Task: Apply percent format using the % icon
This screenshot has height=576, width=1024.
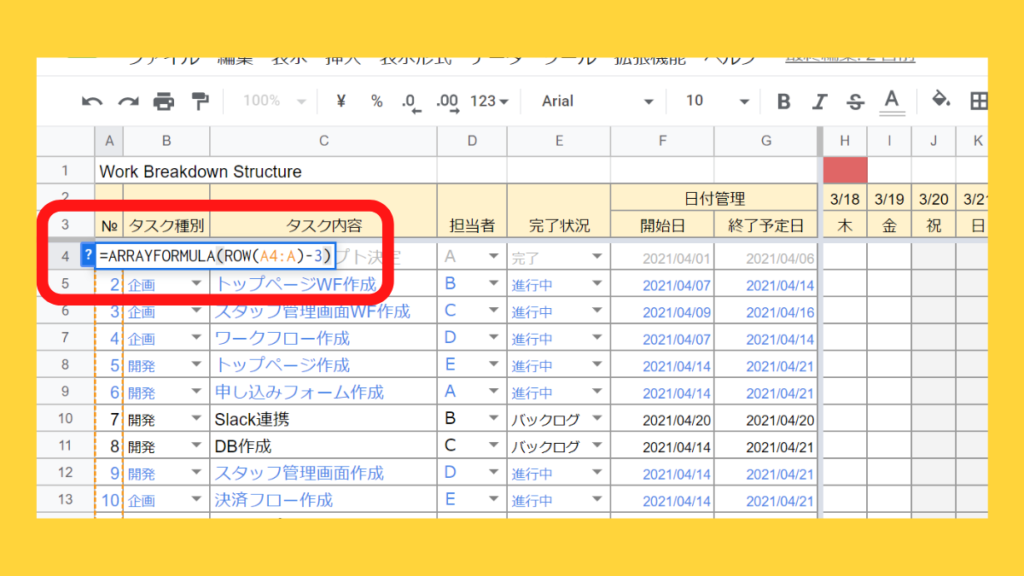Action: (x=376, y=101)
